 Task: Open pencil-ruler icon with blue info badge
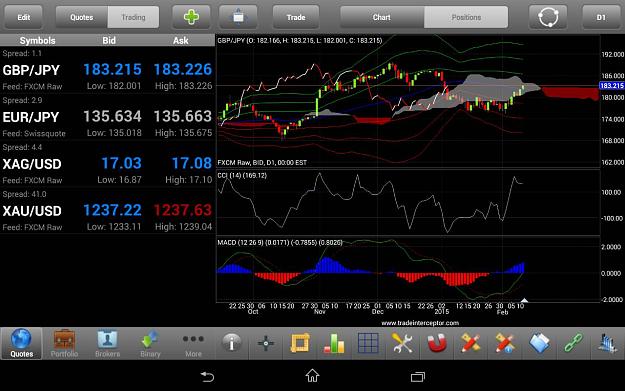tap(505, 343)
